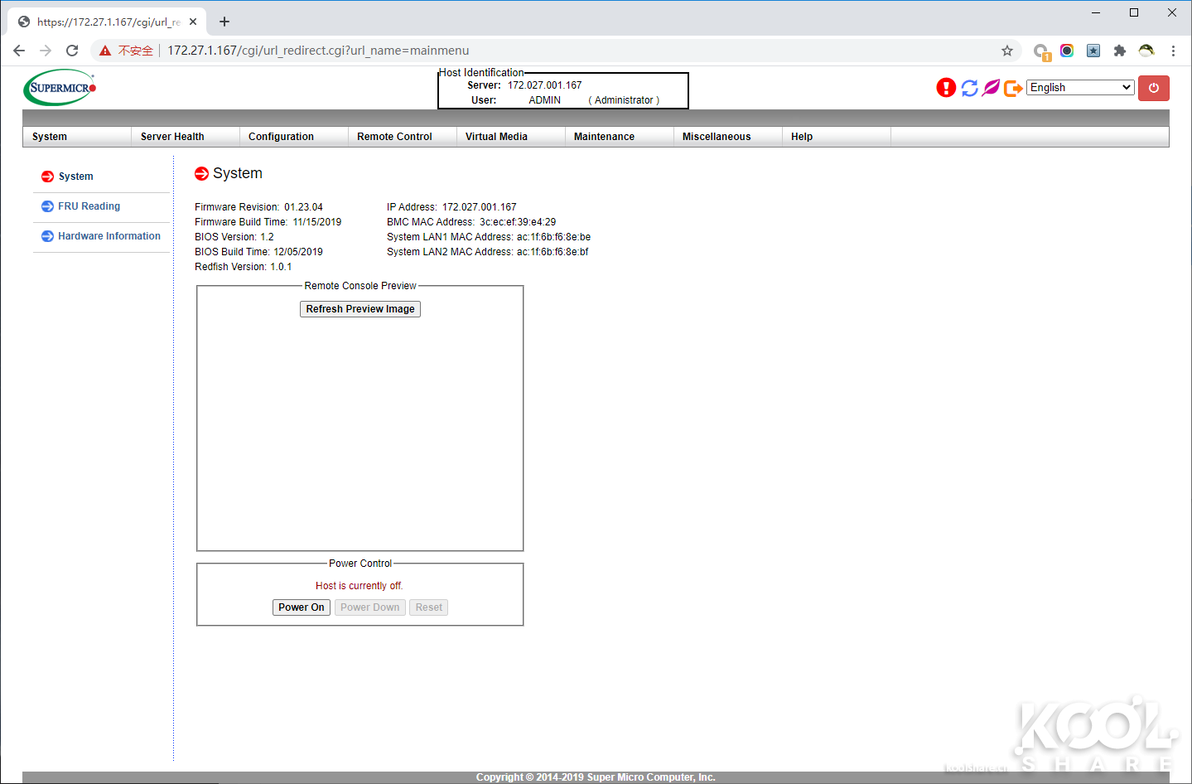Click the colorful circle extension icon
Viewport: 1192px width, 784px height.
click(x=1067, y=51)
